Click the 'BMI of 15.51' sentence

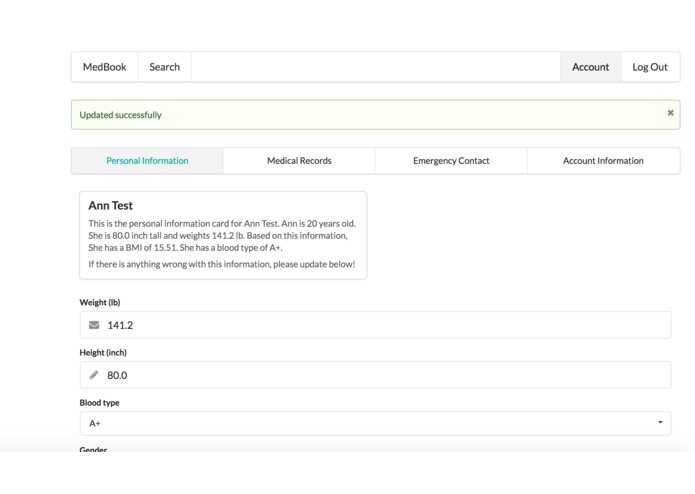click(x=133, y=248)
